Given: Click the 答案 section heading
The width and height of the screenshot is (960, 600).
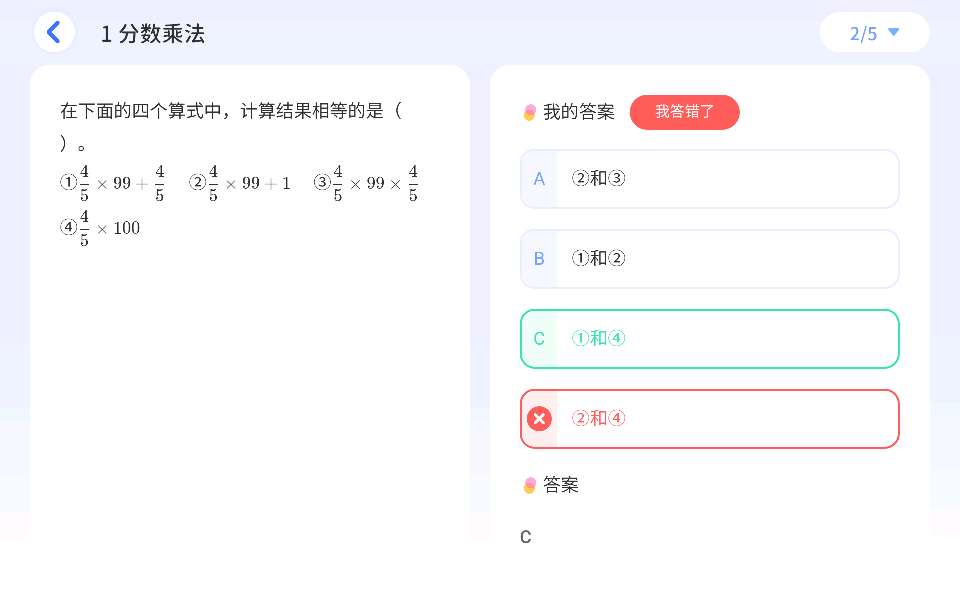Looking at the screenshot, I should 561,486.
